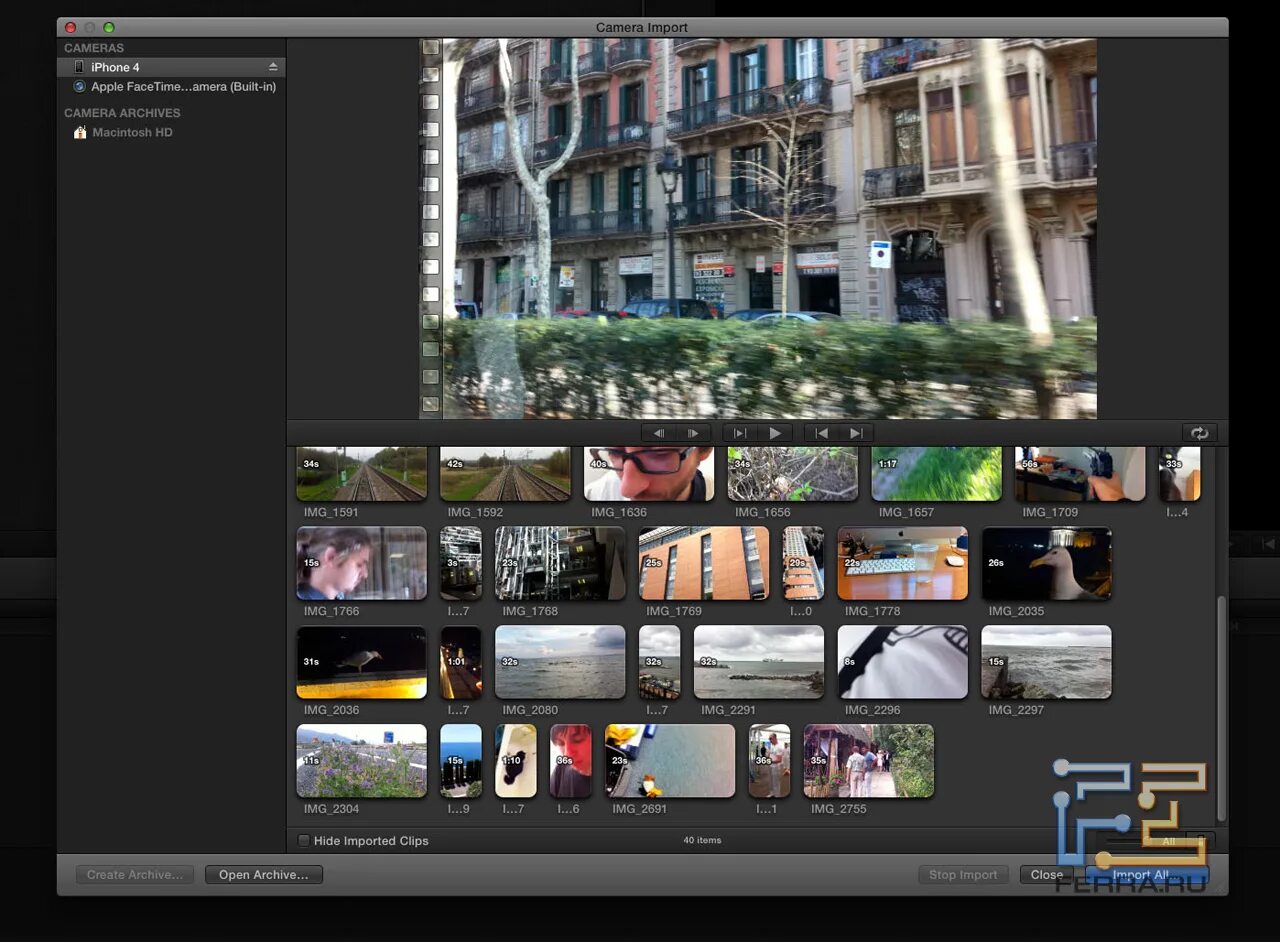The width and height of the screenshot is (1280, 942).
Task: Click the Create Archive button
Action: pyautogui.click(x=135, y=875)
